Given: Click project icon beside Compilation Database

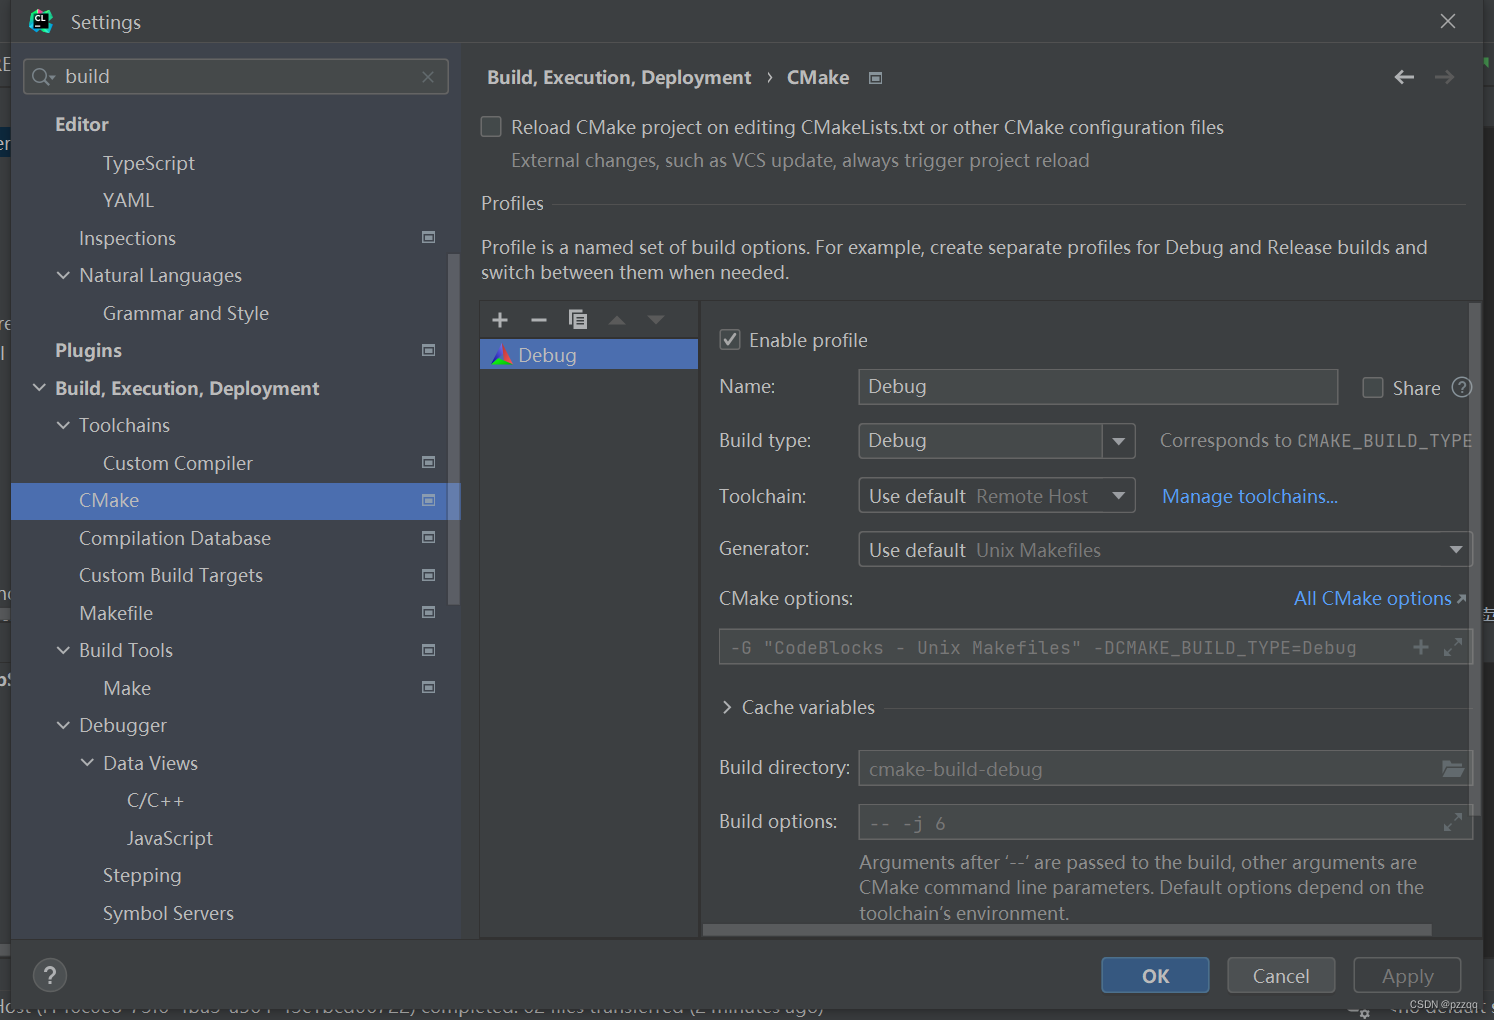Looking at the screenshot, I should coord(429,537).
